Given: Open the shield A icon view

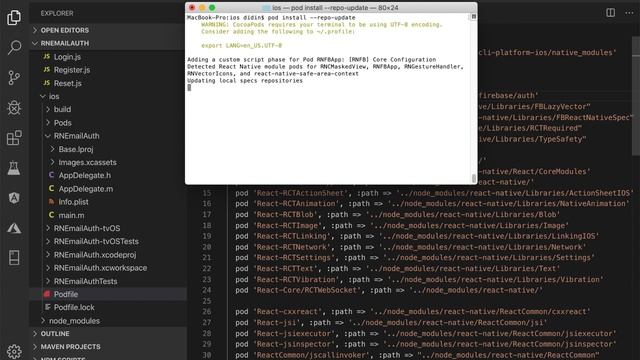Looking at the screenshot, I should tap(14, 198).
